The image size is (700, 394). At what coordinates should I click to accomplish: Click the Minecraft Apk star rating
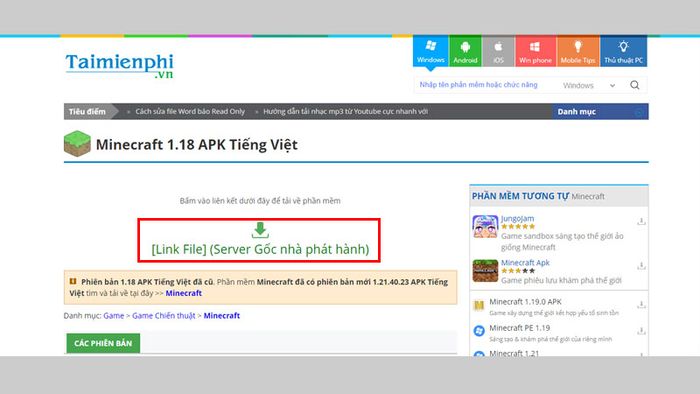(x=518, y=271)
